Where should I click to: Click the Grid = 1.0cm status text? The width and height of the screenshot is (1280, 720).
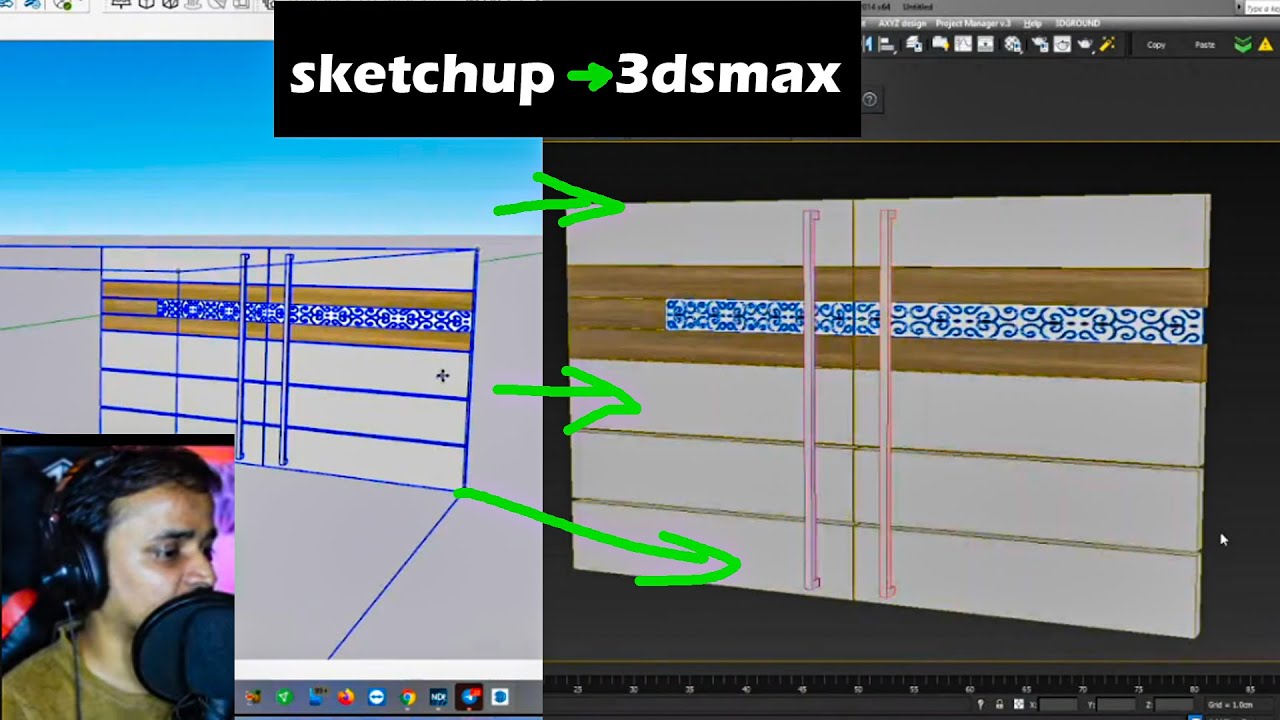click(x=1230, y=705)
